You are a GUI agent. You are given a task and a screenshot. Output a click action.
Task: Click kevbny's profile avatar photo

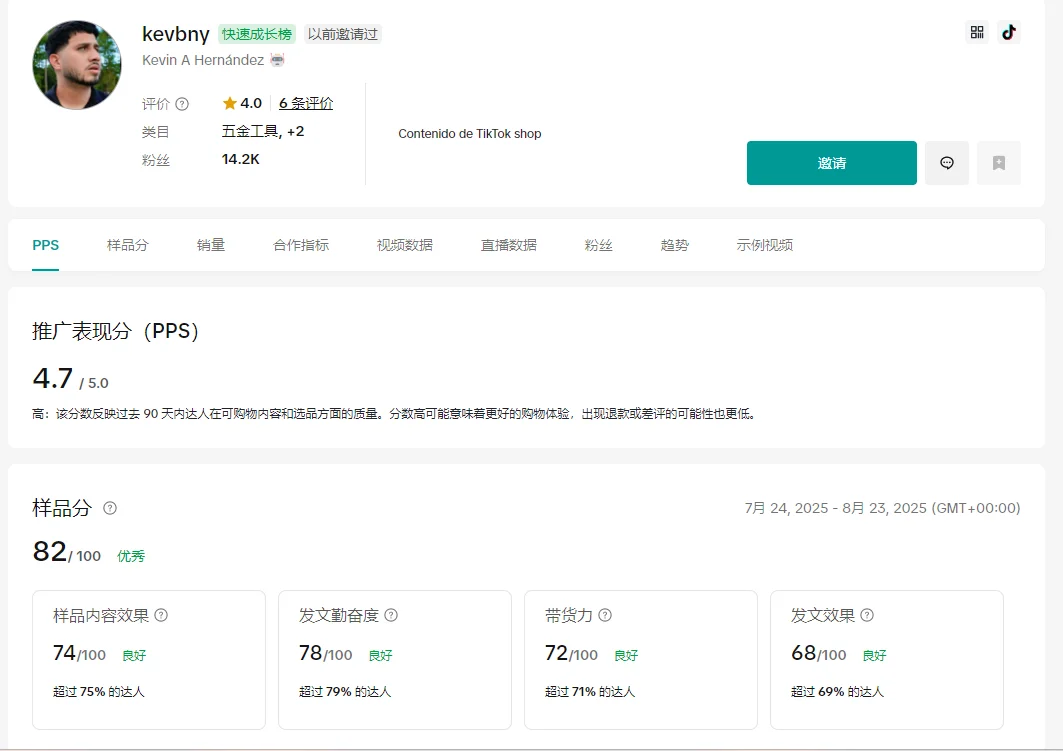click(76, 64)
